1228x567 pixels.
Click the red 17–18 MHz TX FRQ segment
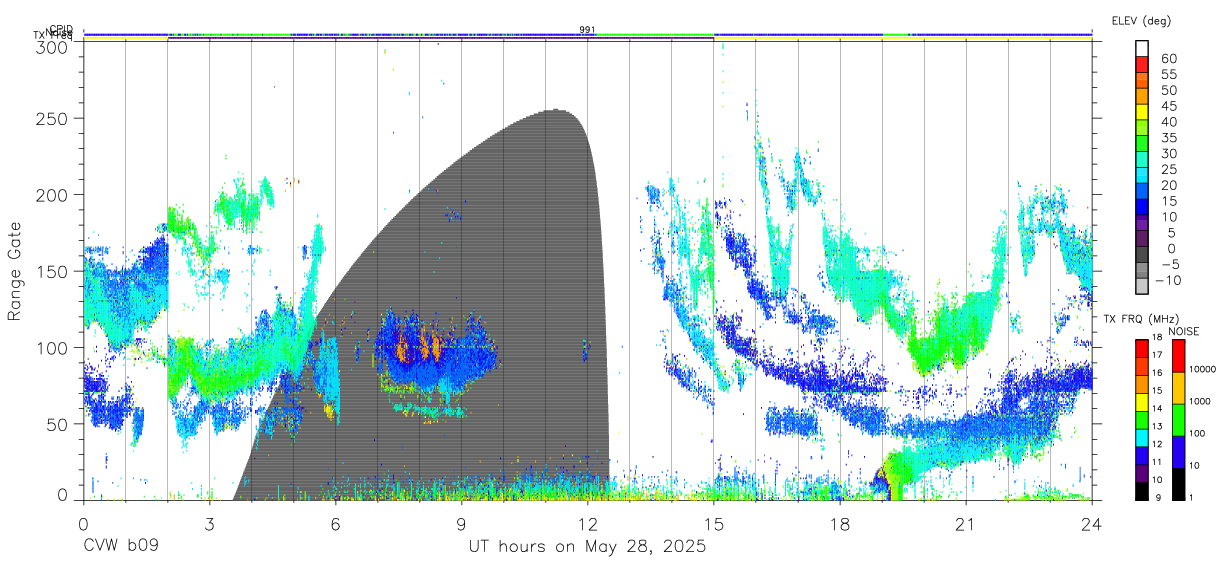(1141, 347)
